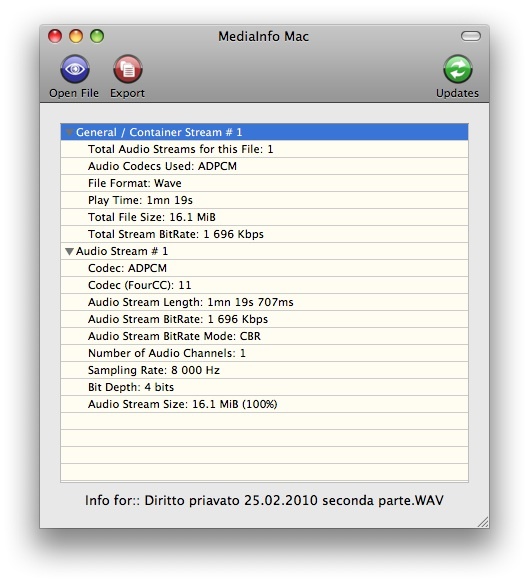
Task: Select the Codec (FourCC): 11 row
Action: pyautogui.click(x=264, y=285)
